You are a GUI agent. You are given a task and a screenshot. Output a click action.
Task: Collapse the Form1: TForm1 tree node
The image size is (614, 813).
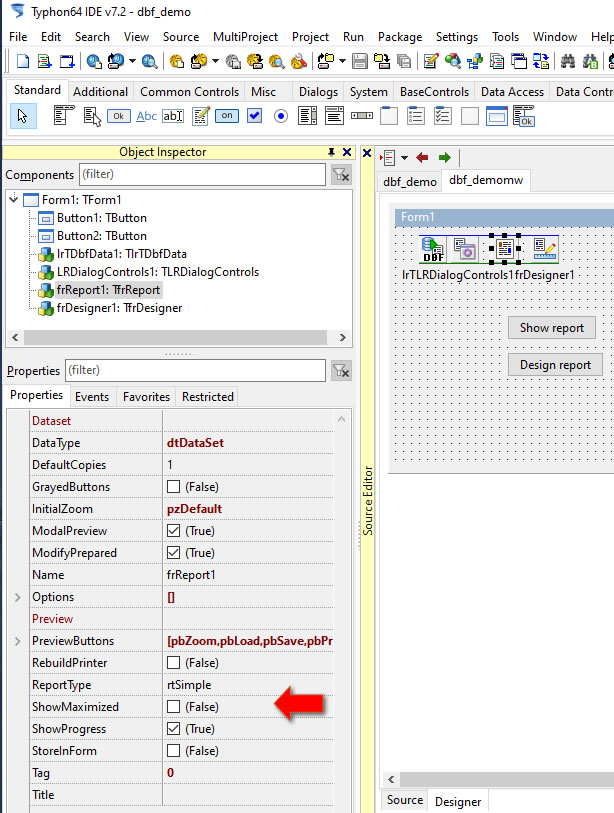tap(13, 199)
